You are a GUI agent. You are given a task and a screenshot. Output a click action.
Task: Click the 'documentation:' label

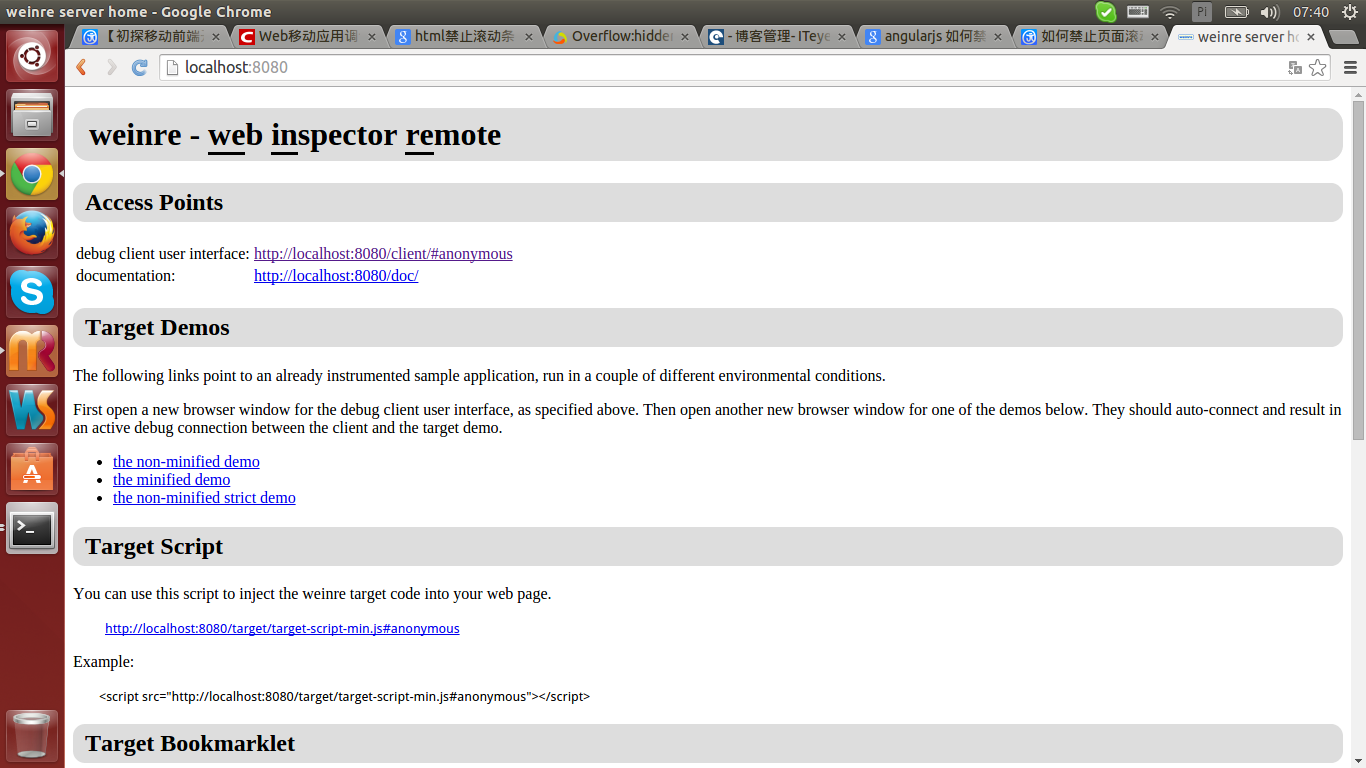point(125,276)
